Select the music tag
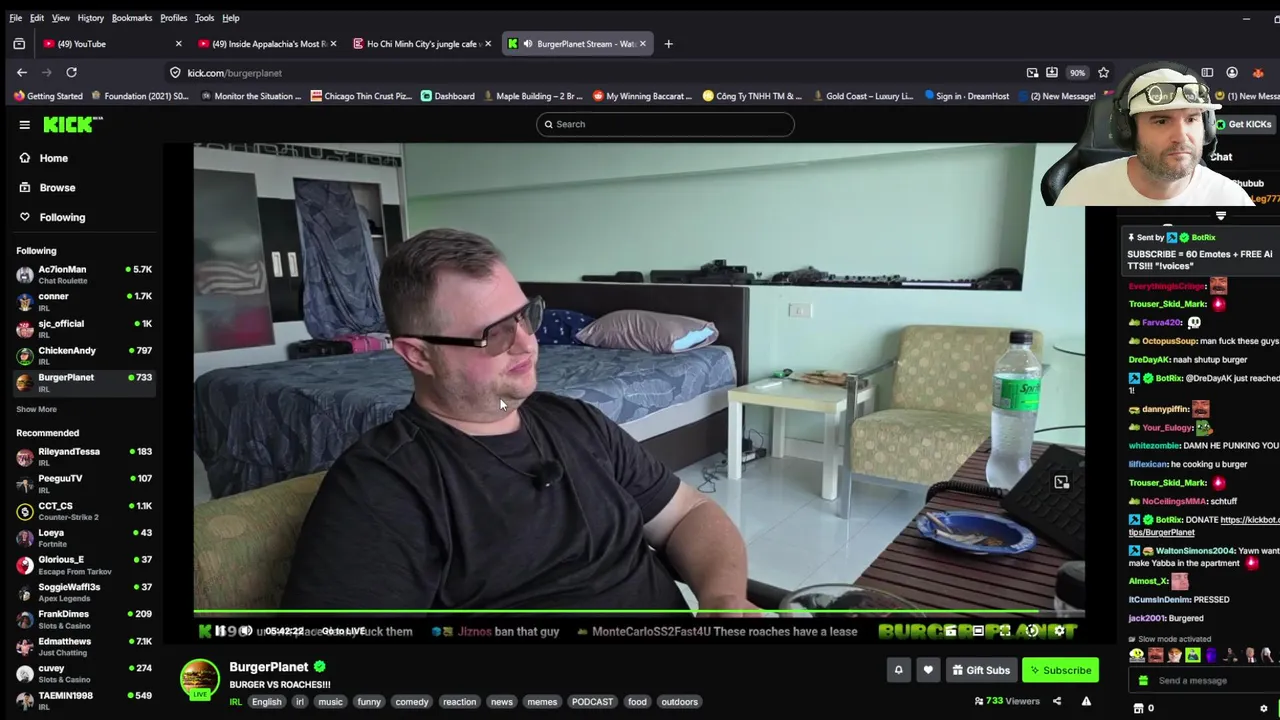The width and height of the screenshot is (1280, 720). (x=330, y=702)
